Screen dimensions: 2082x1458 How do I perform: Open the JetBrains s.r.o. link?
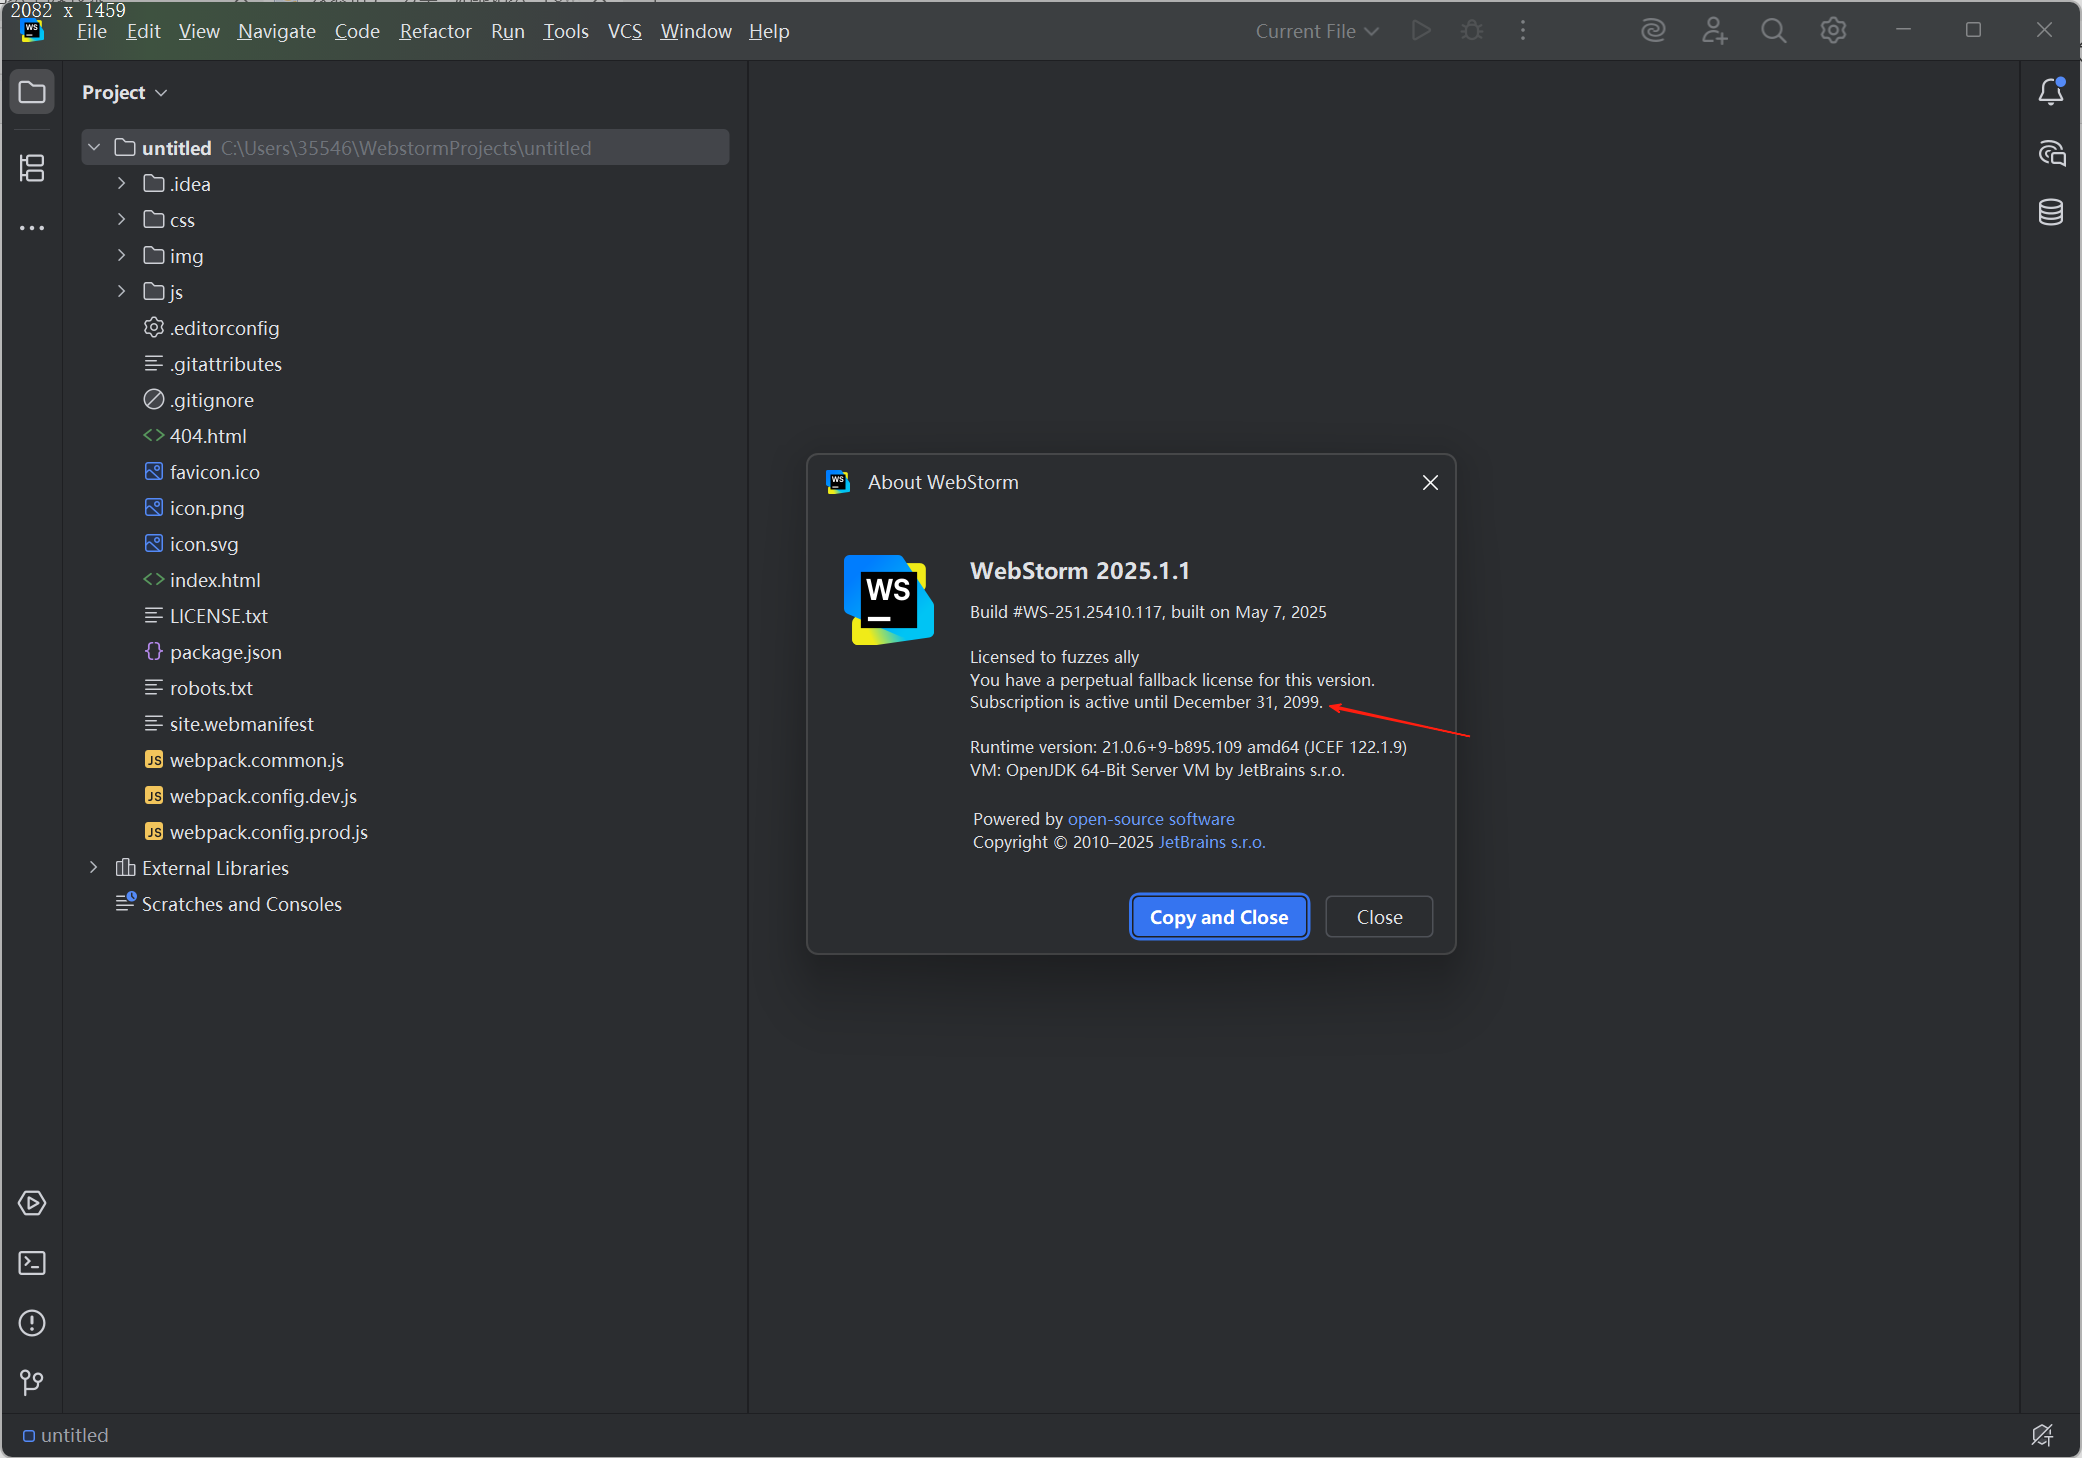click(x=1212, y=842)
